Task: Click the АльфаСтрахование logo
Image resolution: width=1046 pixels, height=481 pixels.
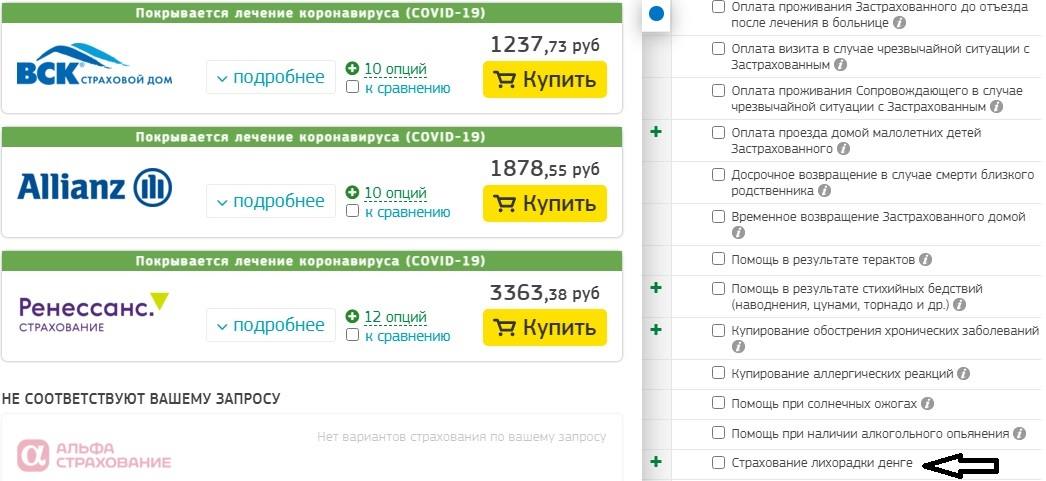Action: (x=94, y=455)
